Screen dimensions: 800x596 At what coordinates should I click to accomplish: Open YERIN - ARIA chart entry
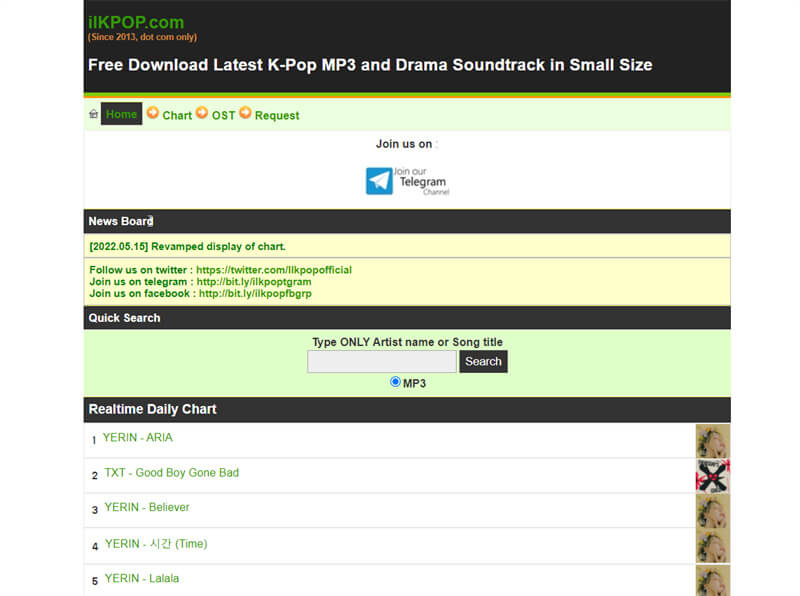138,437
